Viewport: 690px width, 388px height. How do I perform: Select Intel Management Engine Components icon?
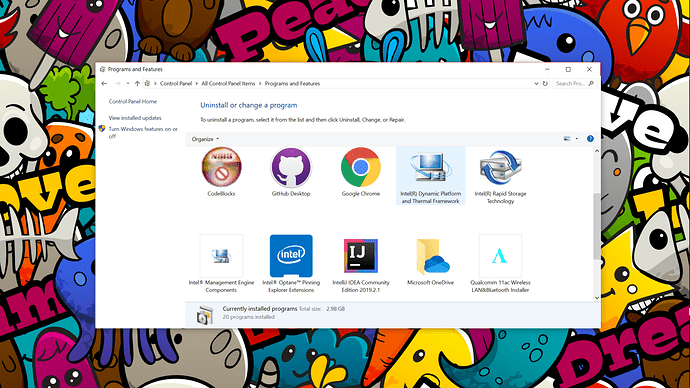point(221,256)
